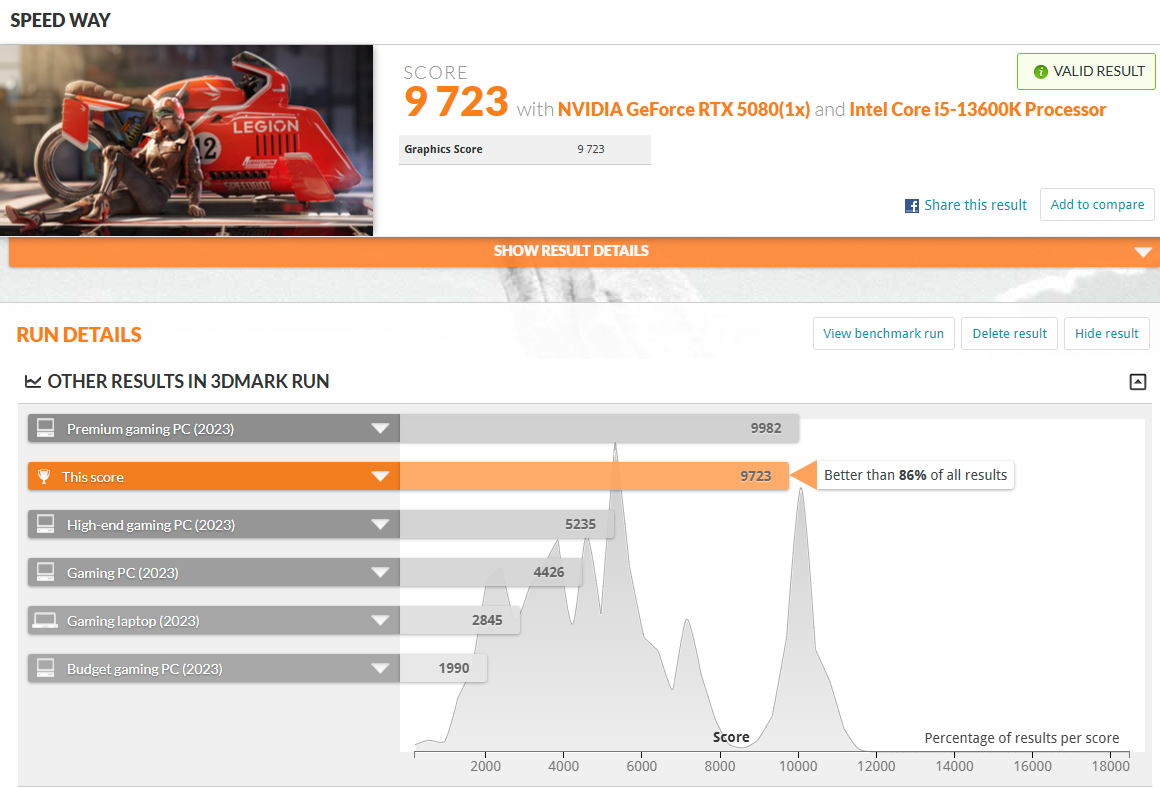This screenshot has height=788, width=1160.
Task: Click the orange 9723 score bar
Action: point(594,476)
